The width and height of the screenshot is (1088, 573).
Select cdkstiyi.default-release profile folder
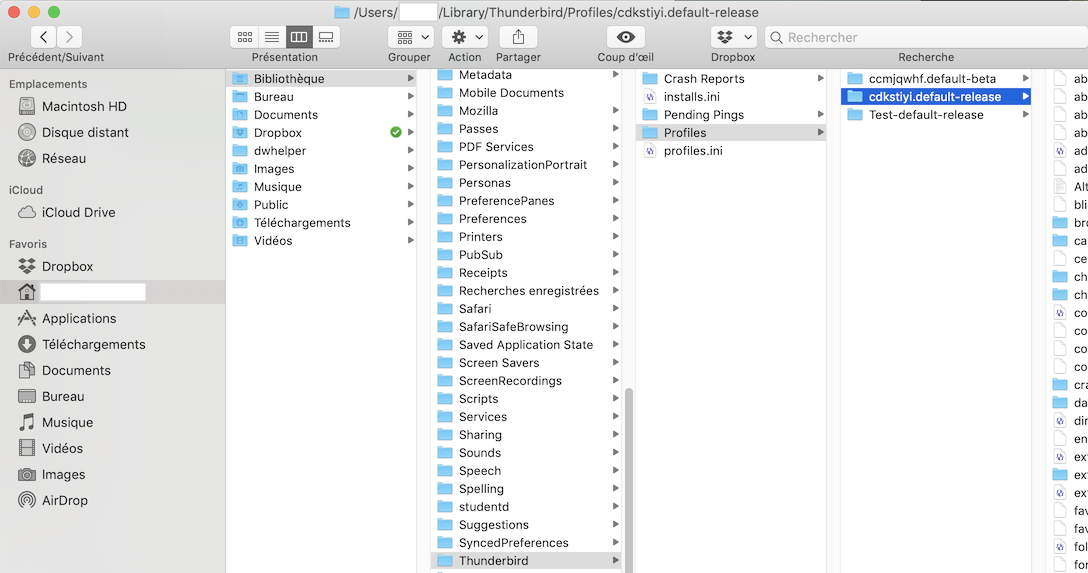(936, 96)
